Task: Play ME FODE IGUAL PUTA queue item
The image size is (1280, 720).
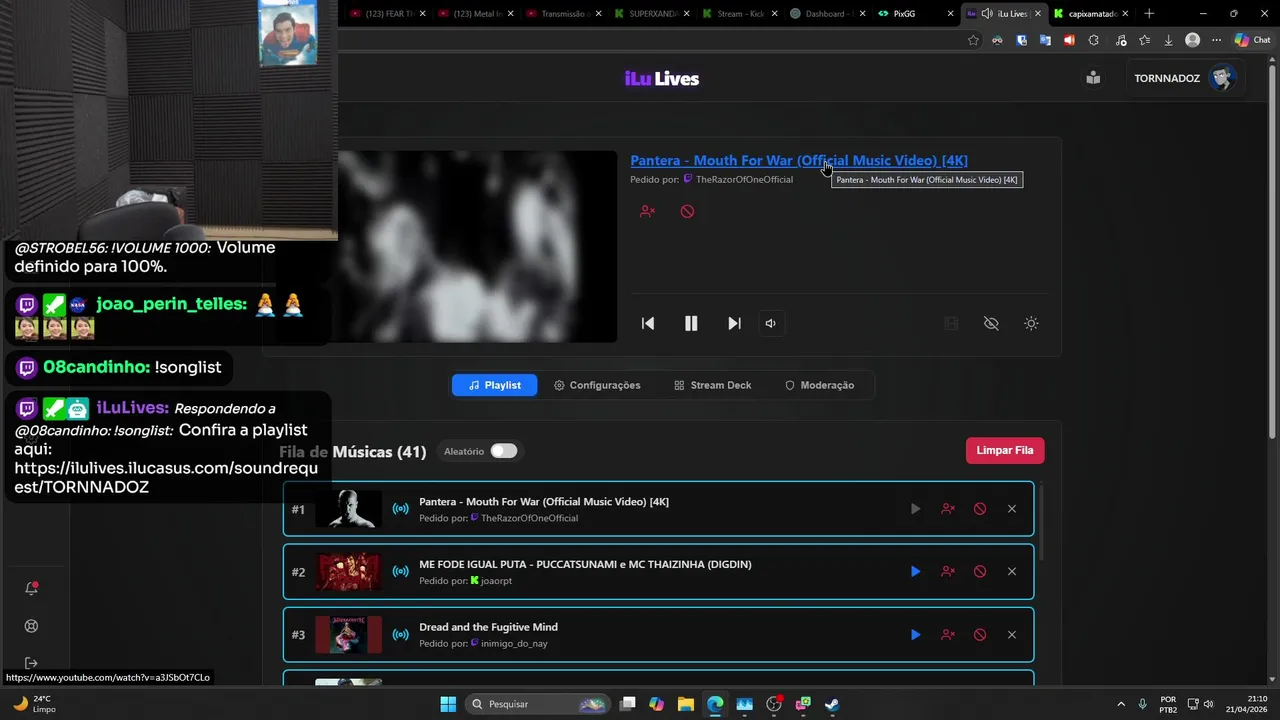Action: point(915,572)
